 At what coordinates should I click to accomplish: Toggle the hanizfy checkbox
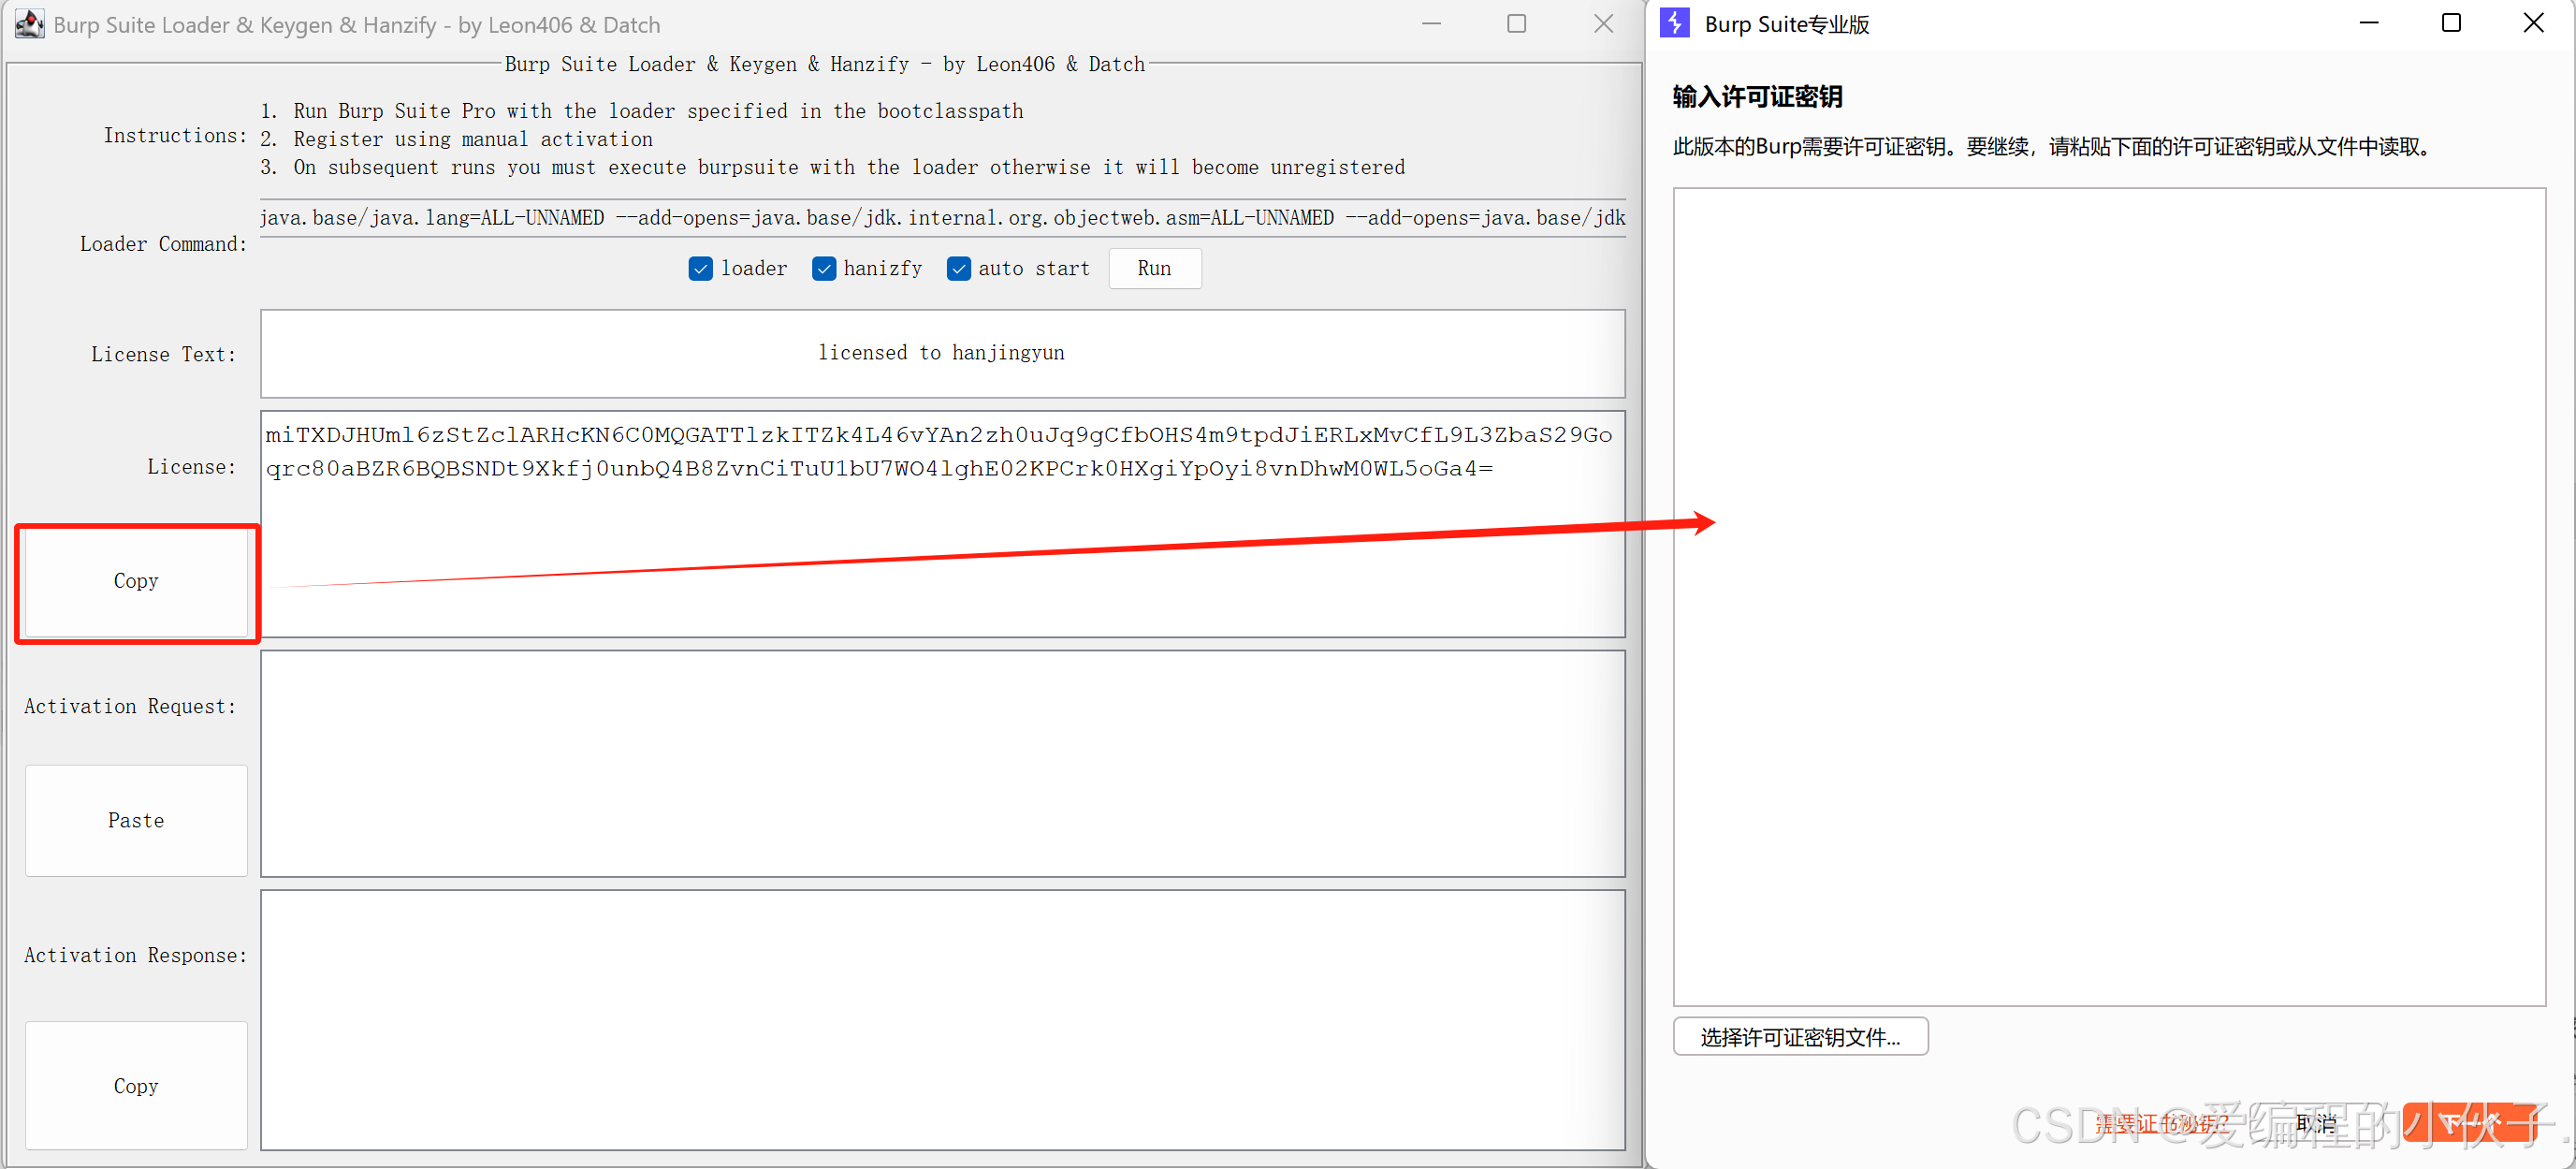(x=824, y=269)
